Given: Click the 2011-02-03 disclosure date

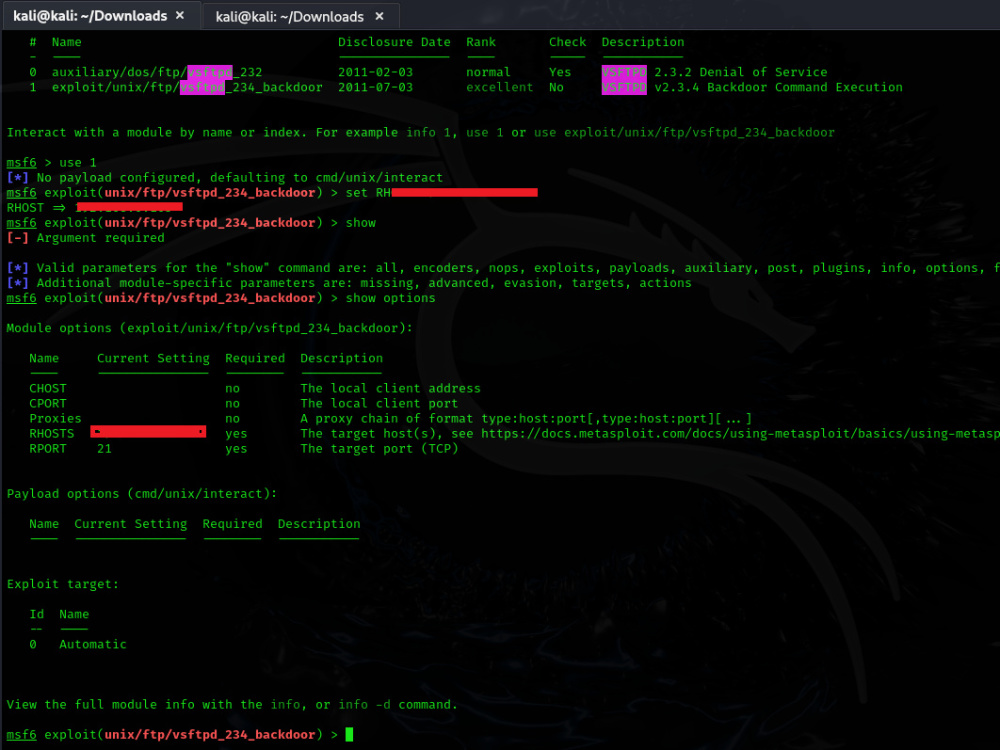Looking at the screenshot, I should (375, 72).
